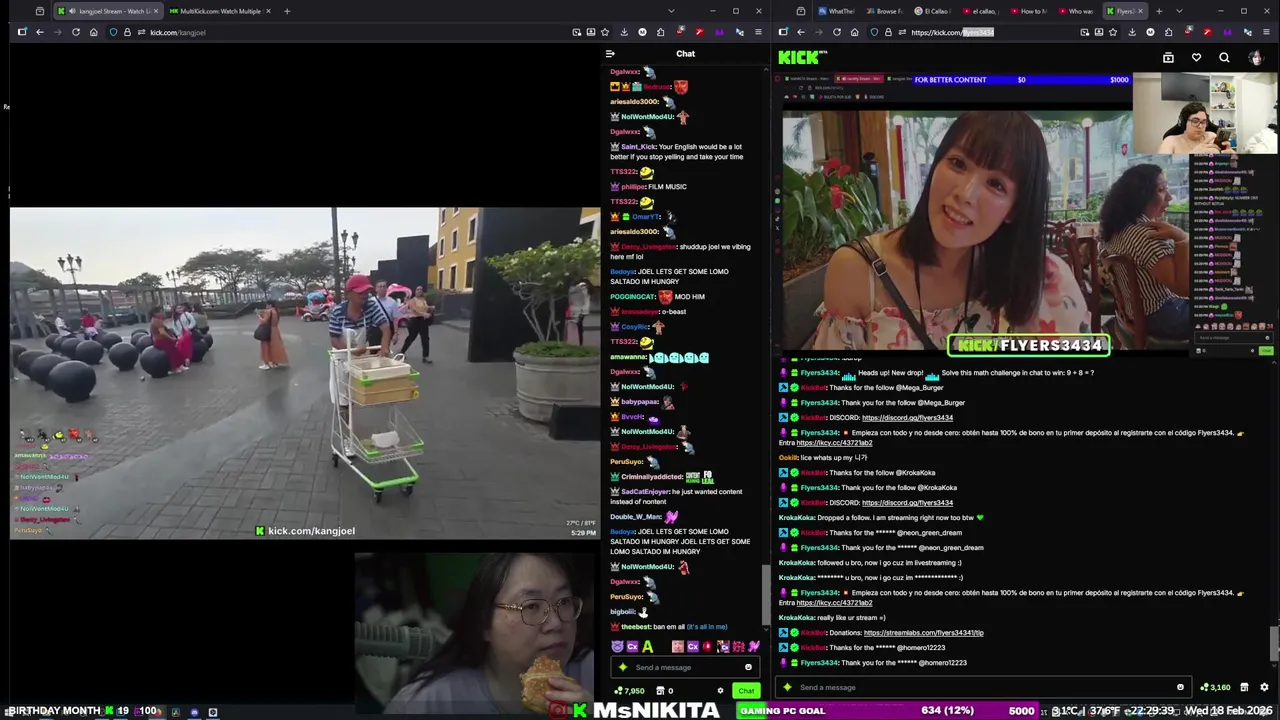The height and width of the screenshot is (720, 1280).
Task: Switch to the WhatThe tab in right browser
Action: 836,11
